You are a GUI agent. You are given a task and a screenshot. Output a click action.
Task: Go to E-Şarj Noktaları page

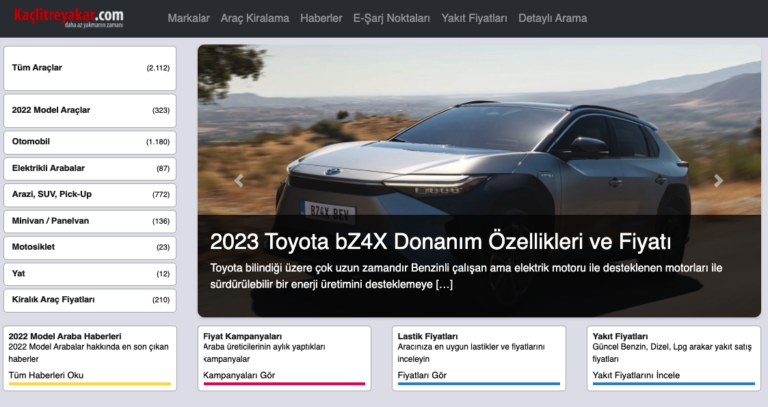(391, 18)
